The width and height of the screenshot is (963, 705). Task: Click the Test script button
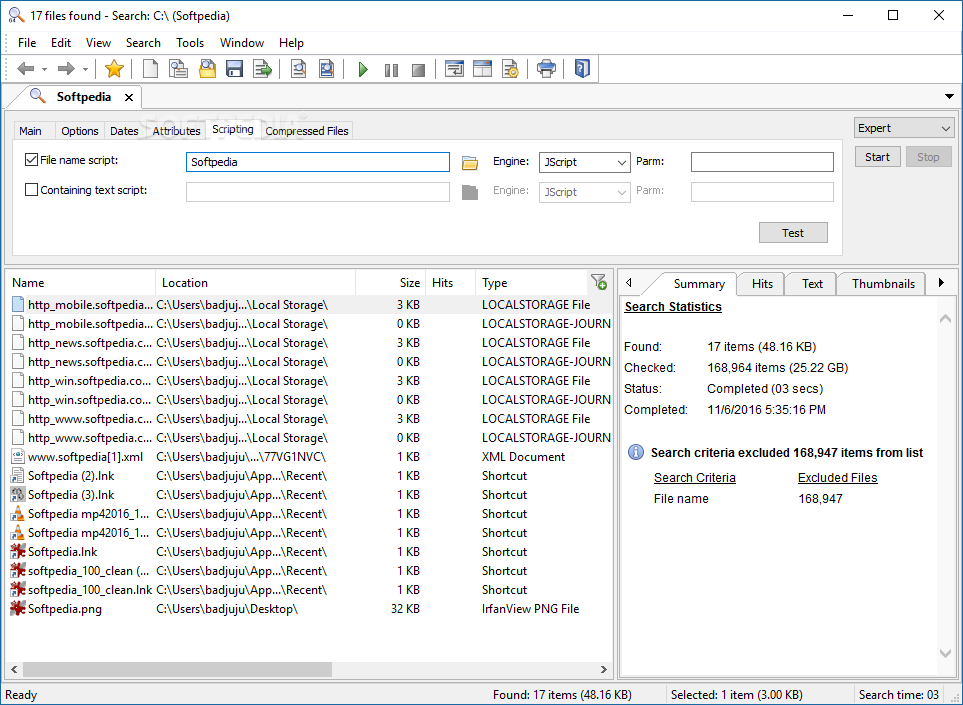point(793,233)
